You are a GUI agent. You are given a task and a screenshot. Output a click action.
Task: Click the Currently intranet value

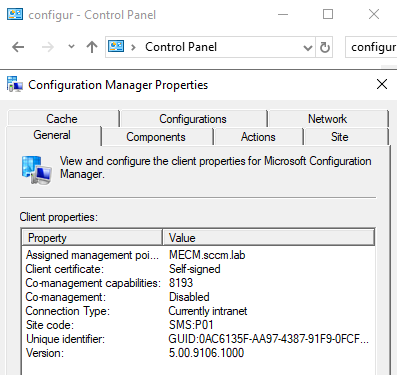click(x=208, y=311)
